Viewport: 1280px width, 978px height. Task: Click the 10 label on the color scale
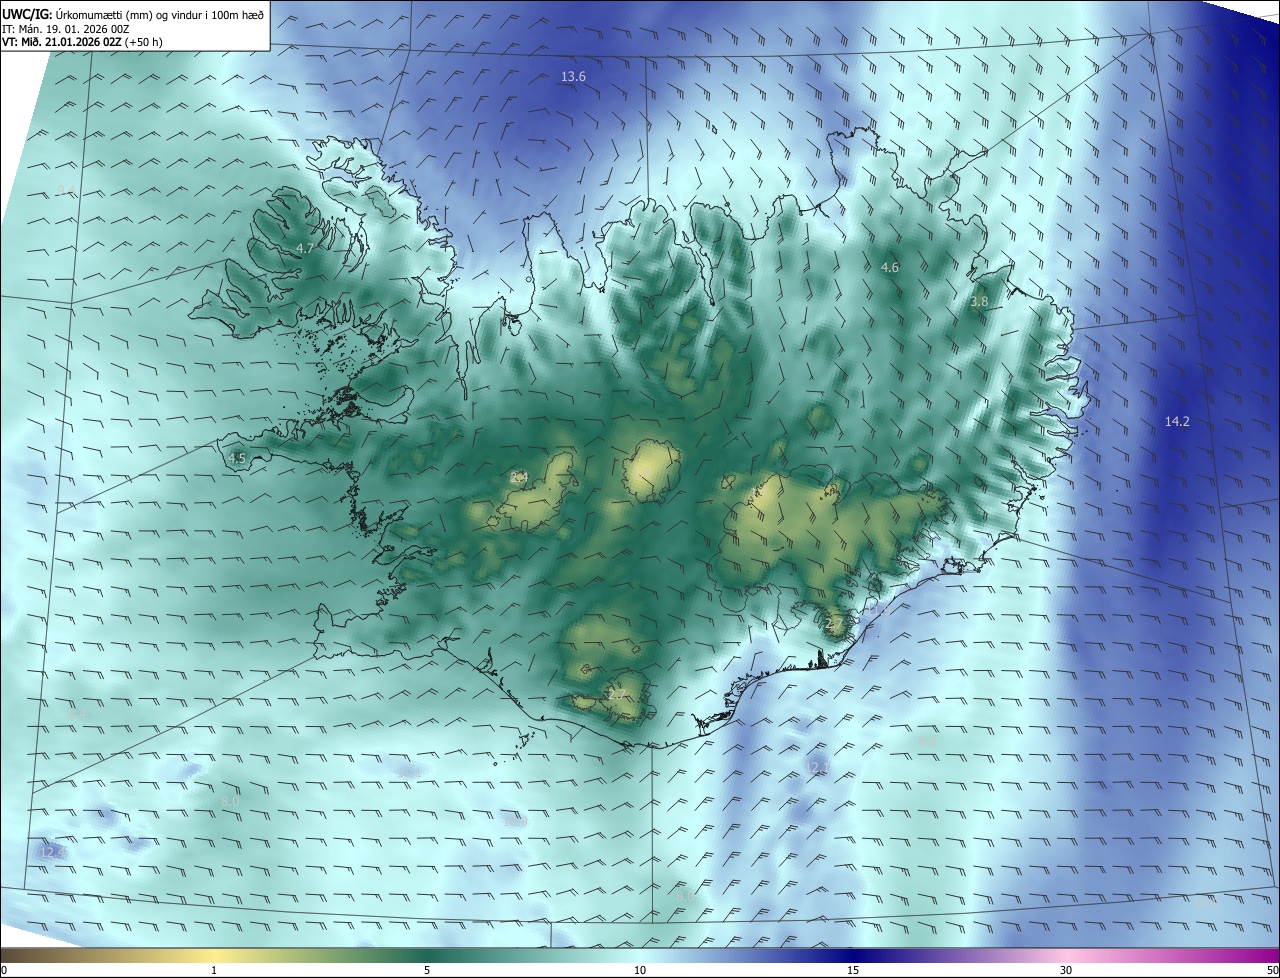point(640,970)
